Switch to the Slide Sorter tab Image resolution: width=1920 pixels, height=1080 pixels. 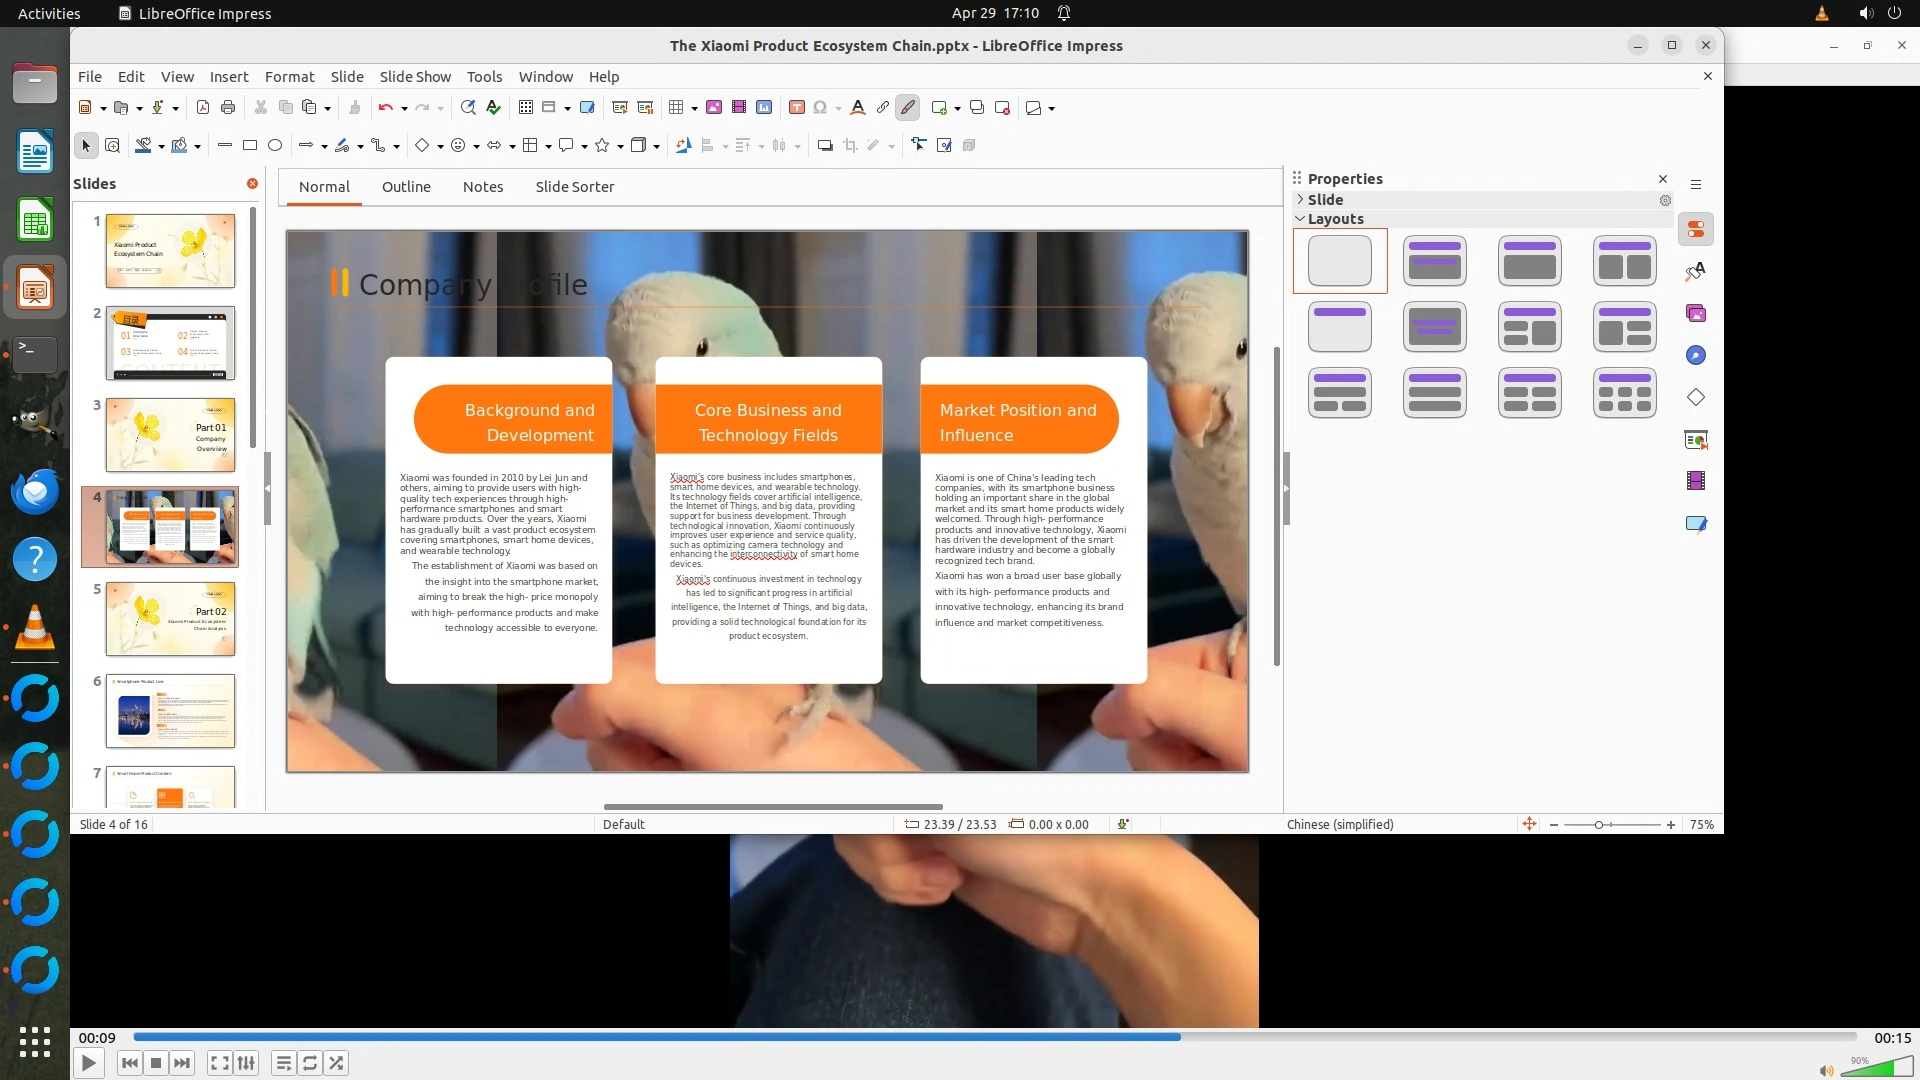pos(574,187)
